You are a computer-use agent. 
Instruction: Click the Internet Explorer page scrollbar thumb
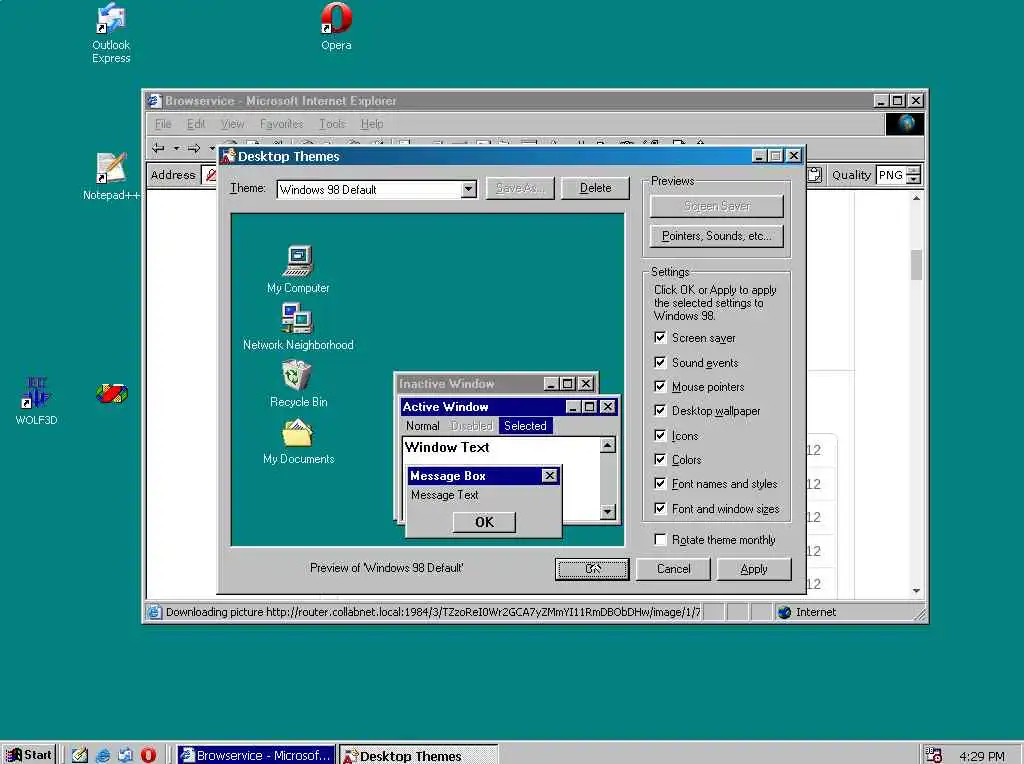click(916, 264)
